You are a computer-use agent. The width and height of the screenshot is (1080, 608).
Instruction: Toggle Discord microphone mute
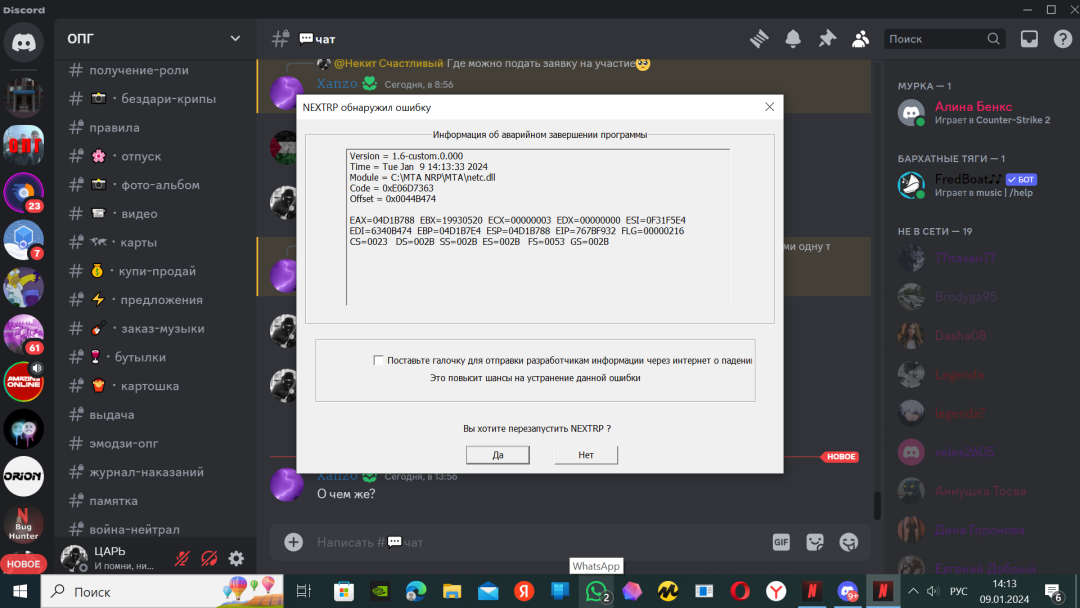tap(182, 558)
